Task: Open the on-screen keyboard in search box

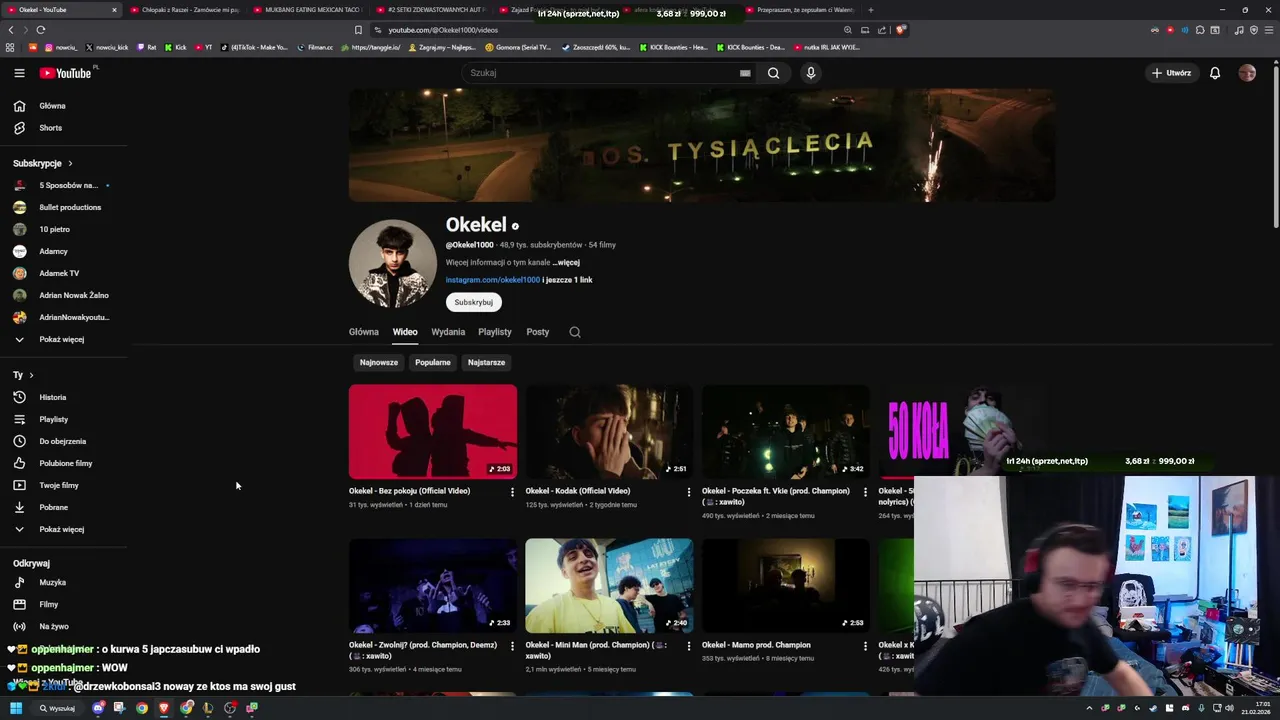Action: (x=745, y=73)
